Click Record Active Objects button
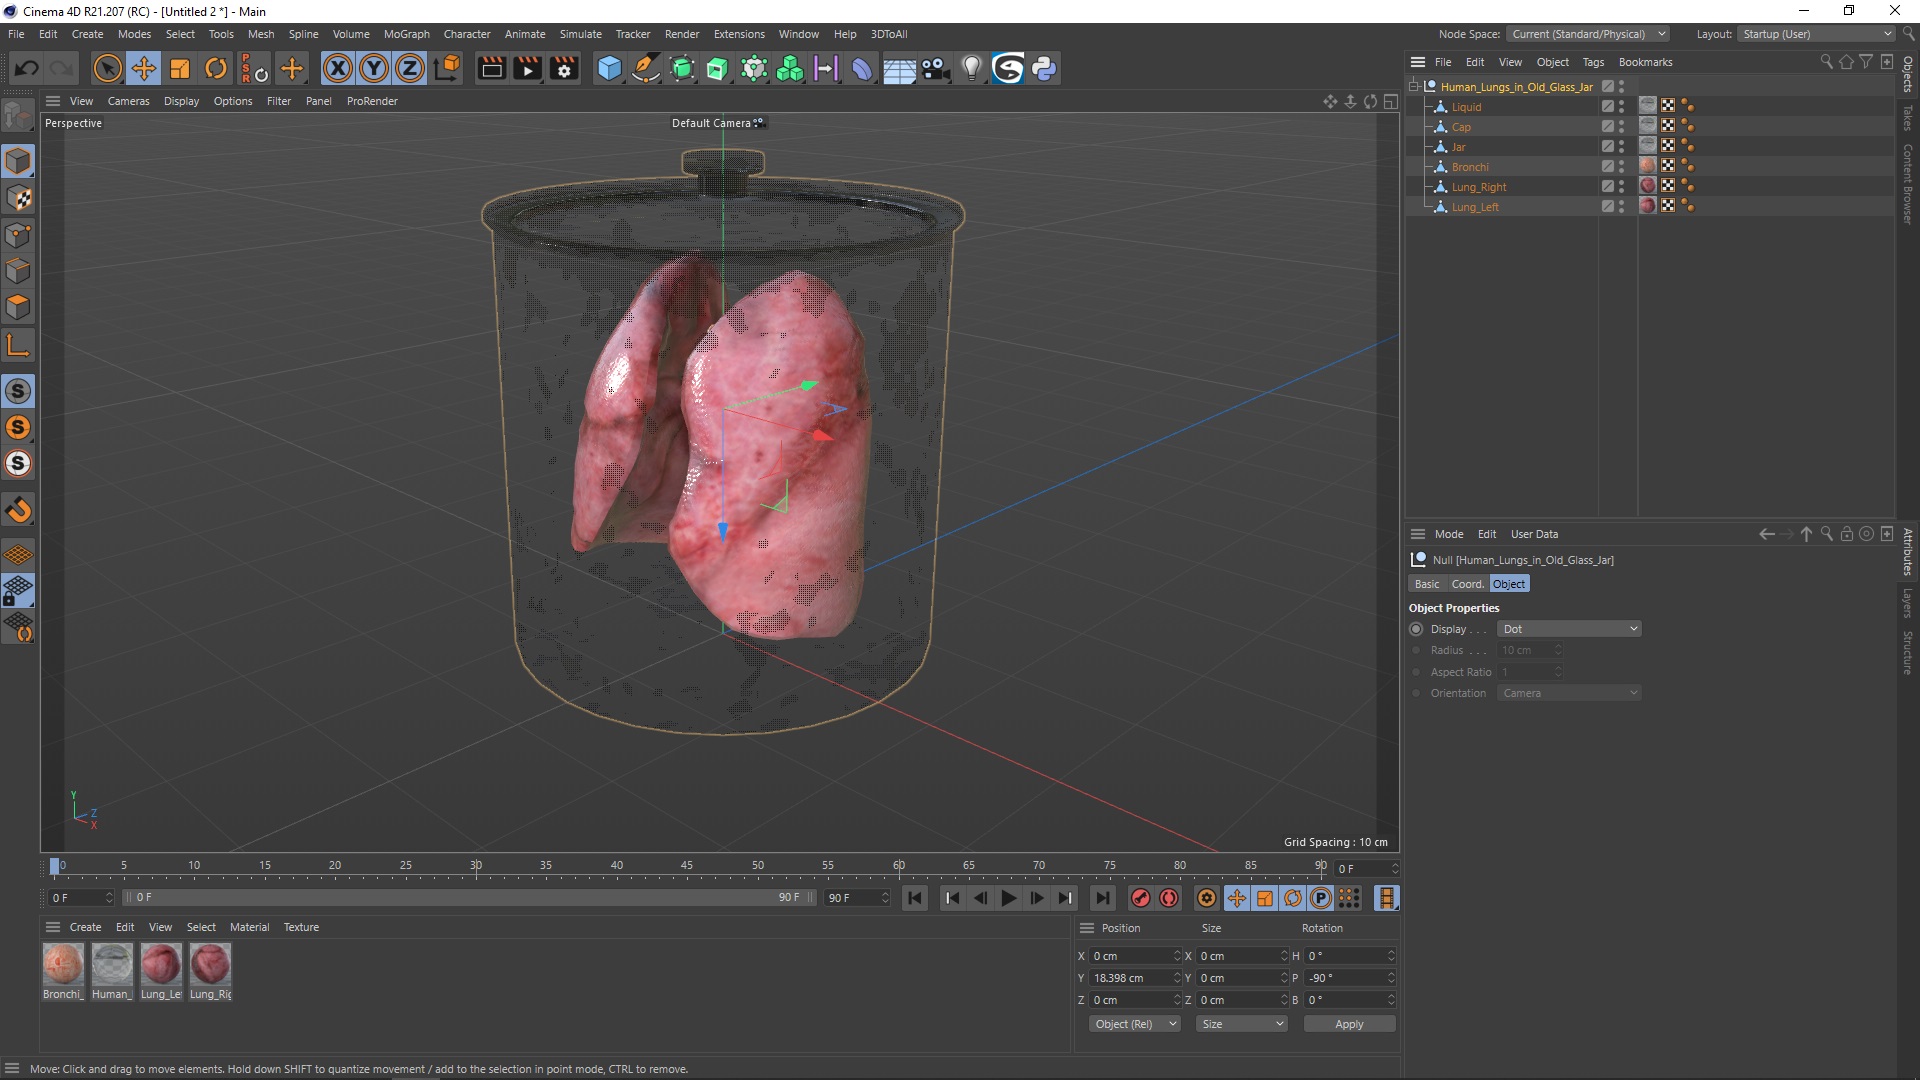 pos(1140,898)
